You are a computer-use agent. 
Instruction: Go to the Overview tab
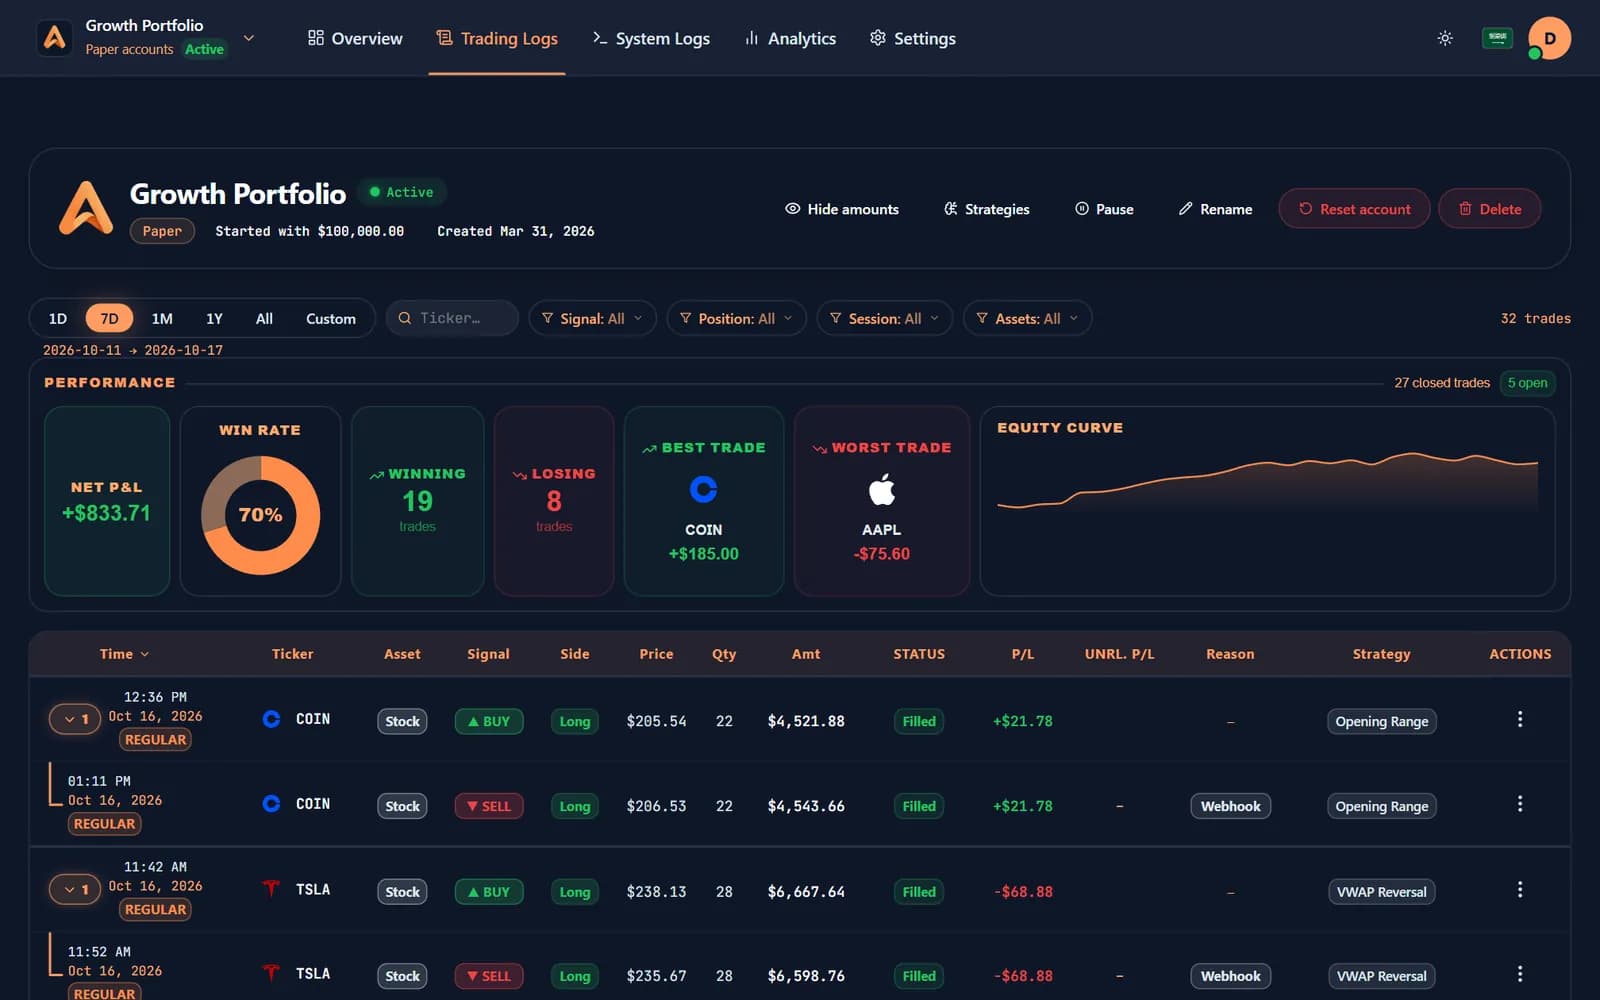[x=355, y=38]
